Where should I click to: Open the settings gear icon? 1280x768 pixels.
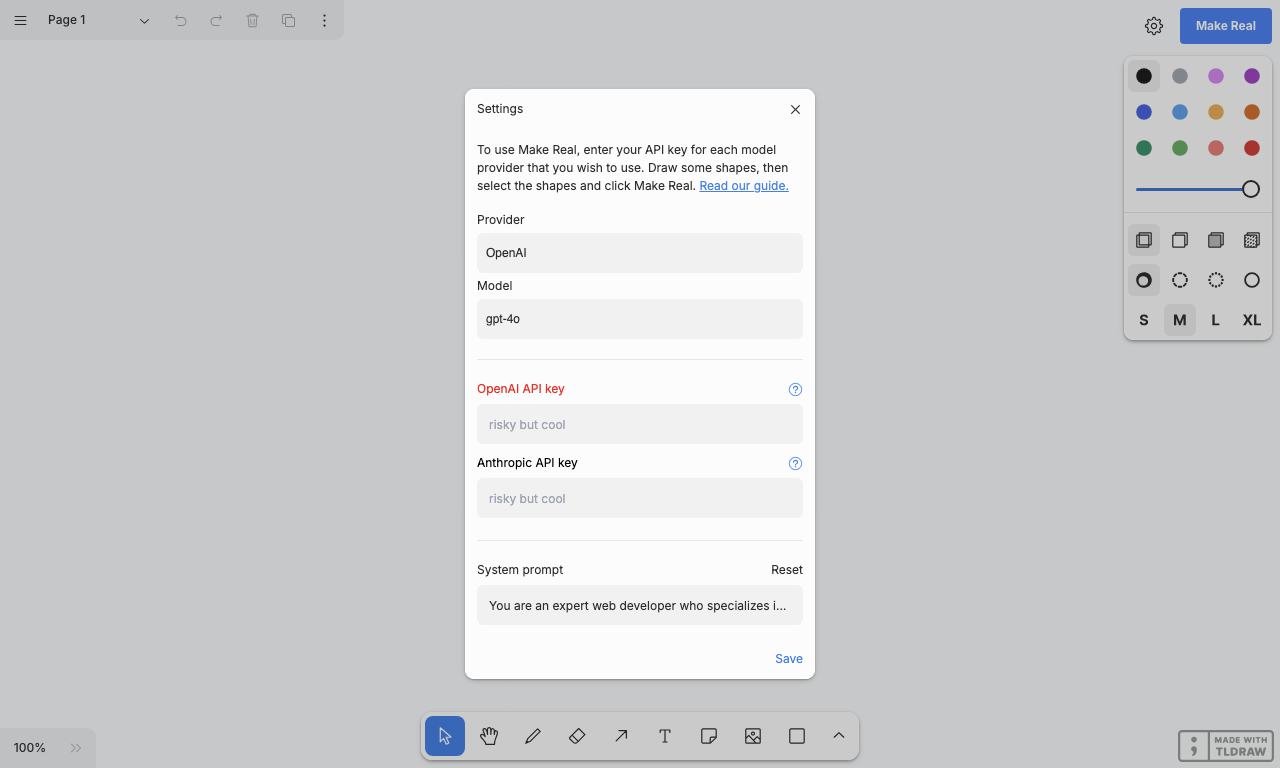click(x=1154, y=26)
